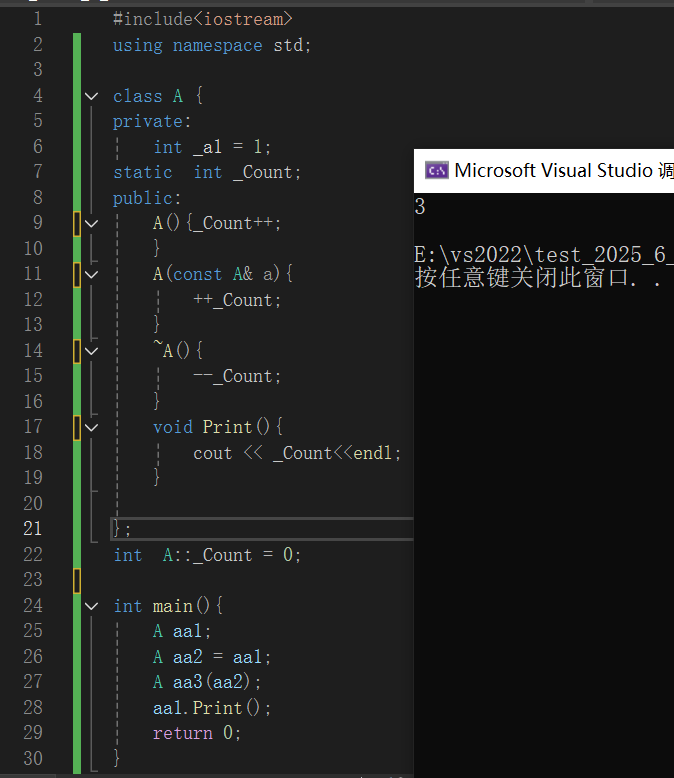Viewport: 674px width, 778px height.
Task: Click the console output value 3
Action: pyautogui.click(x=420, y=206)
